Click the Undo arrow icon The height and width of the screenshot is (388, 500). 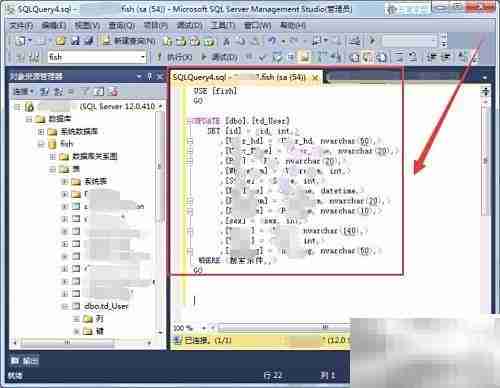pos(272,41)
